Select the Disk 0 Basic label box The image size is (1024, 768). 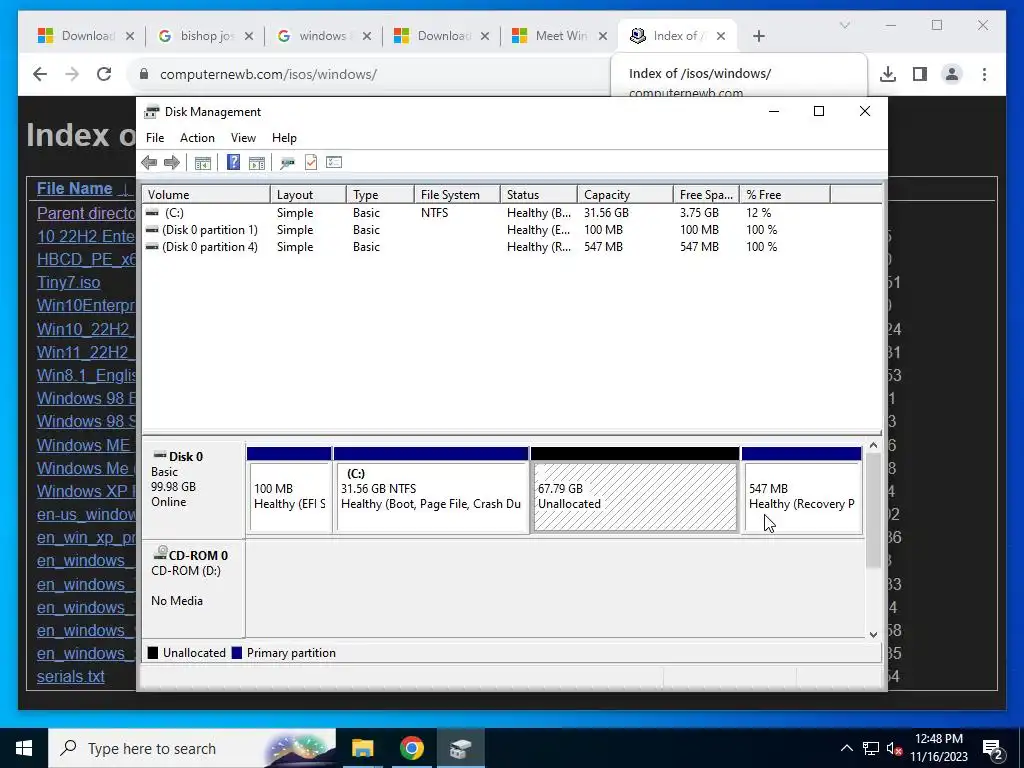pos(193,488)
